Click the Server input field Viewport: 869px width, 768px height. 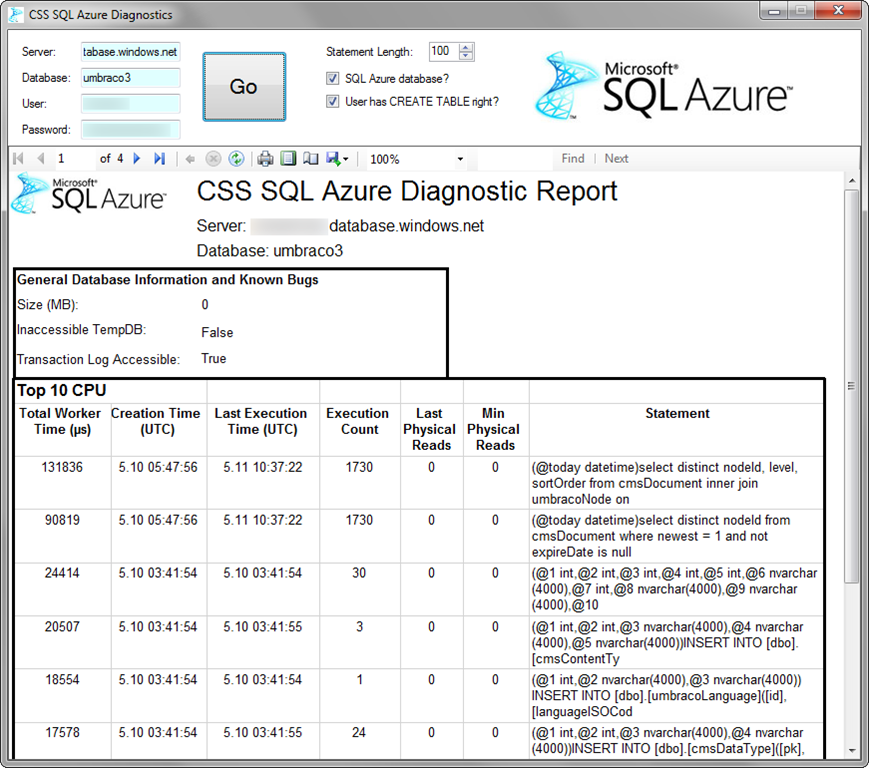coord(130,52)
